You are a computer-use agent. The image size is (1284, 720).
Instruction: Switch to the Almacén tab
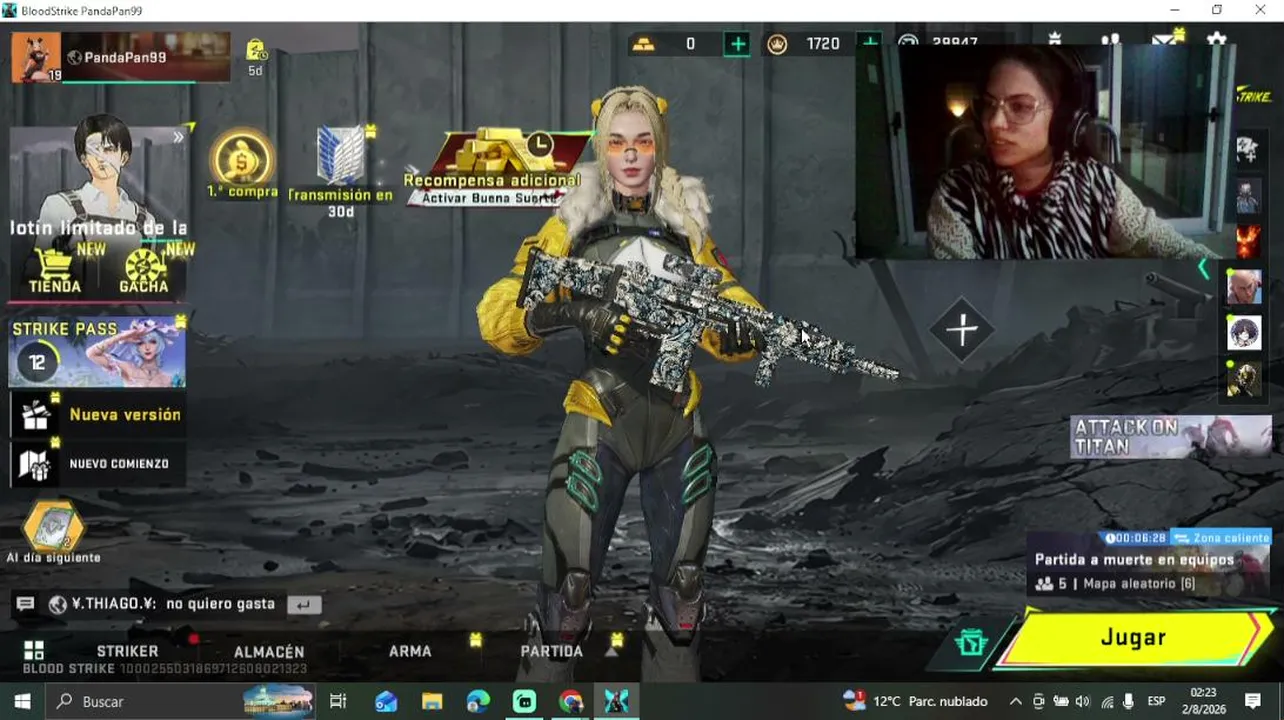pyautogui.click(x=269, y=652)
